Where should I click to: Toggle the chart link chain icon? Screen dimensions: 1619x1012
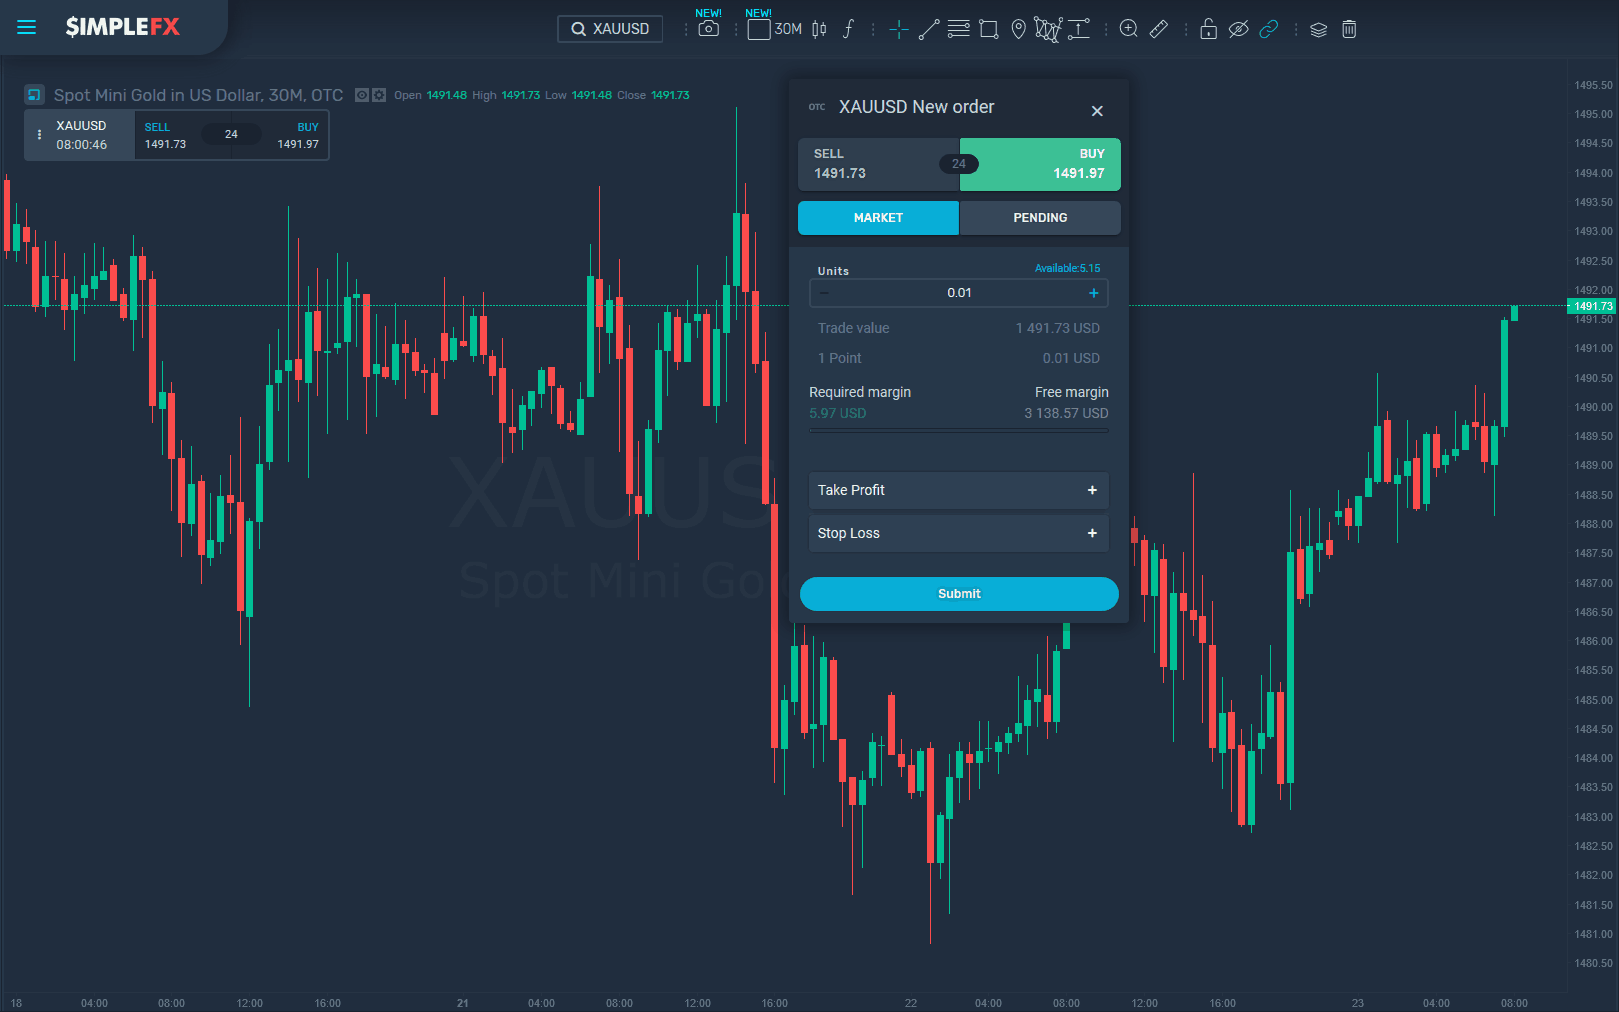point(1268,29)
